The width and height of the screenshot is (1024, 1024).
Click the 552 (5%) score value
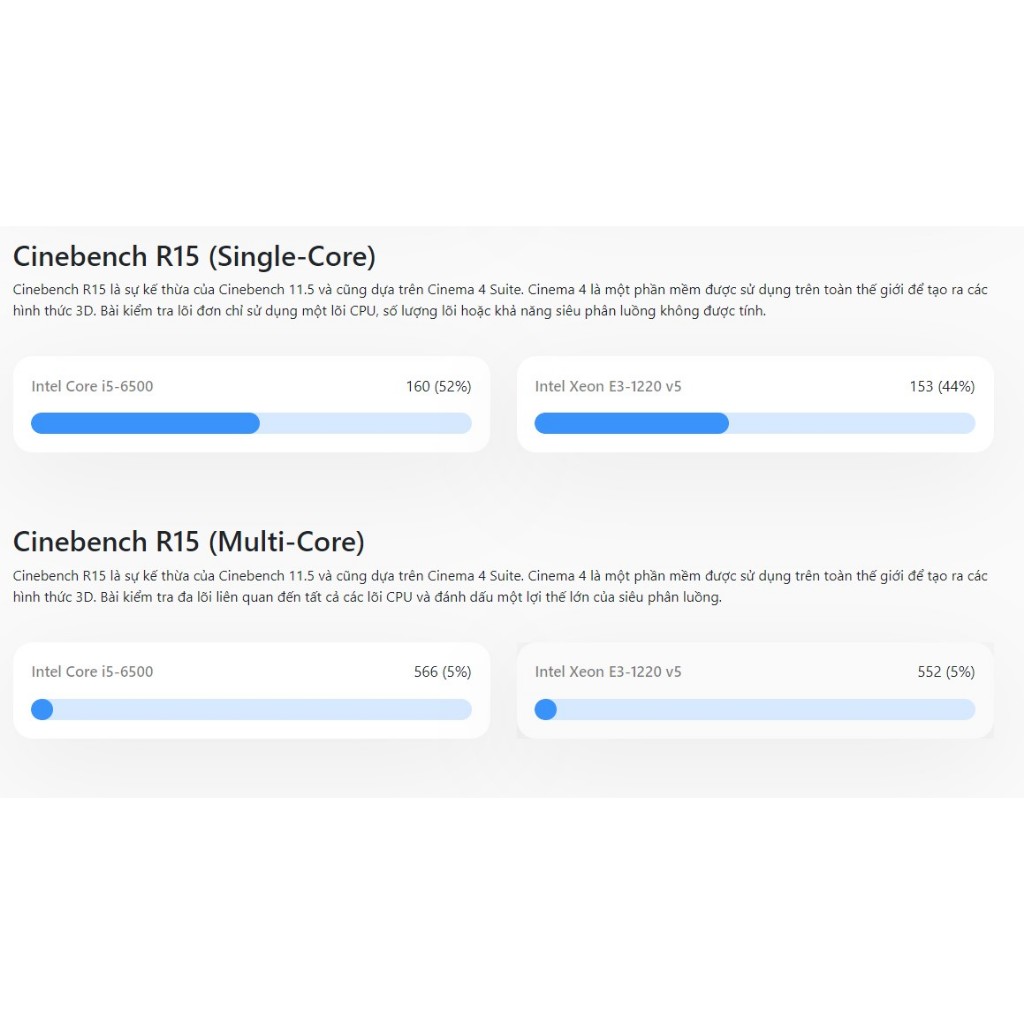pos(946,672)
